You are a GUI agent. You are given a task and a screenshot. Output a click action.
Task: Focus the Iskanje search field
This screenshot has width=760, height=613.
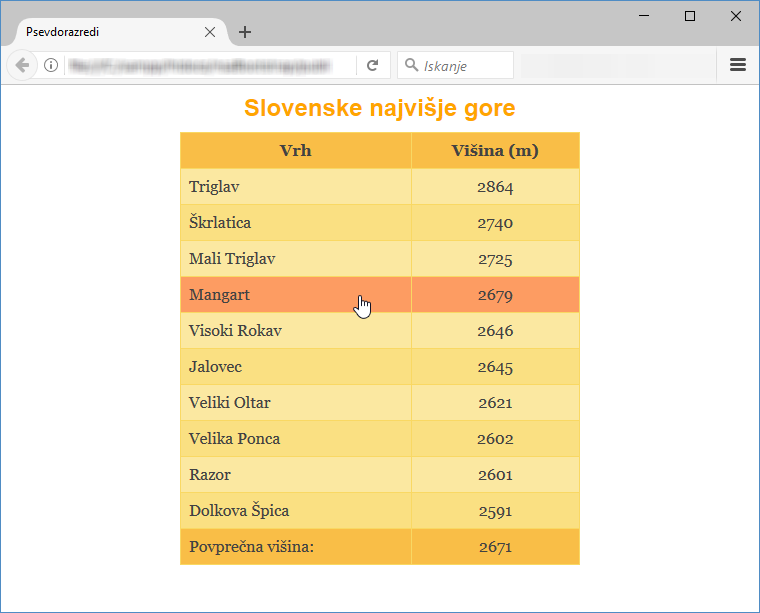tap(455, 65)
